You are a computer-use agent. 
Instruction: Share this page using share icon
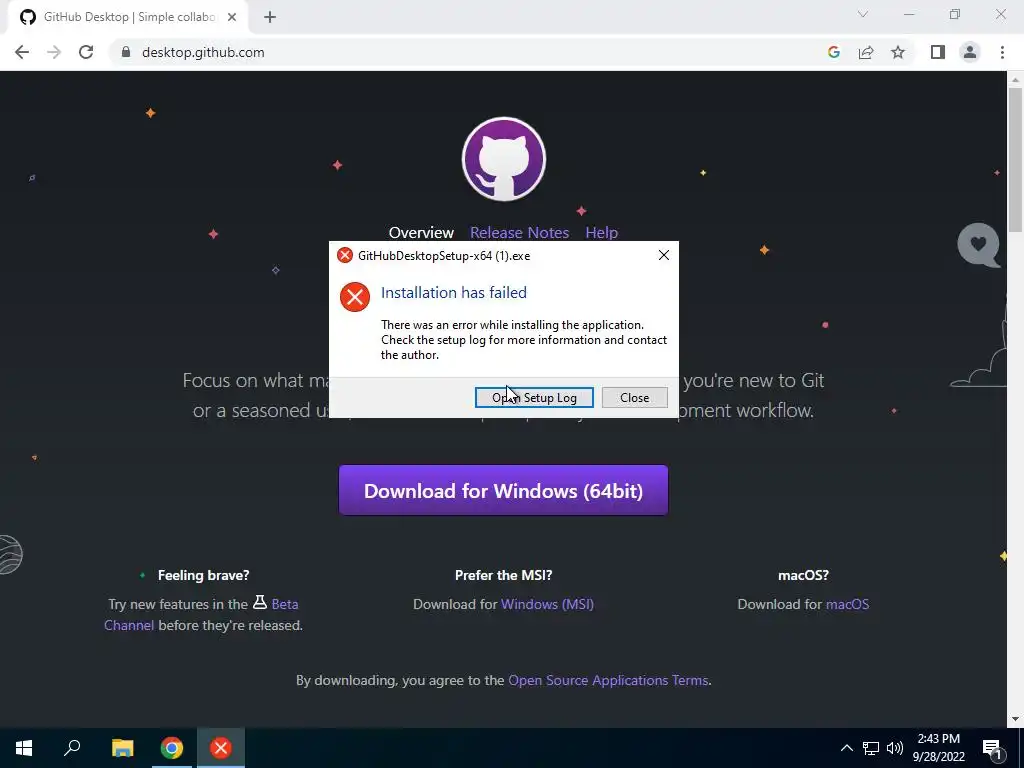coord(866,52)
